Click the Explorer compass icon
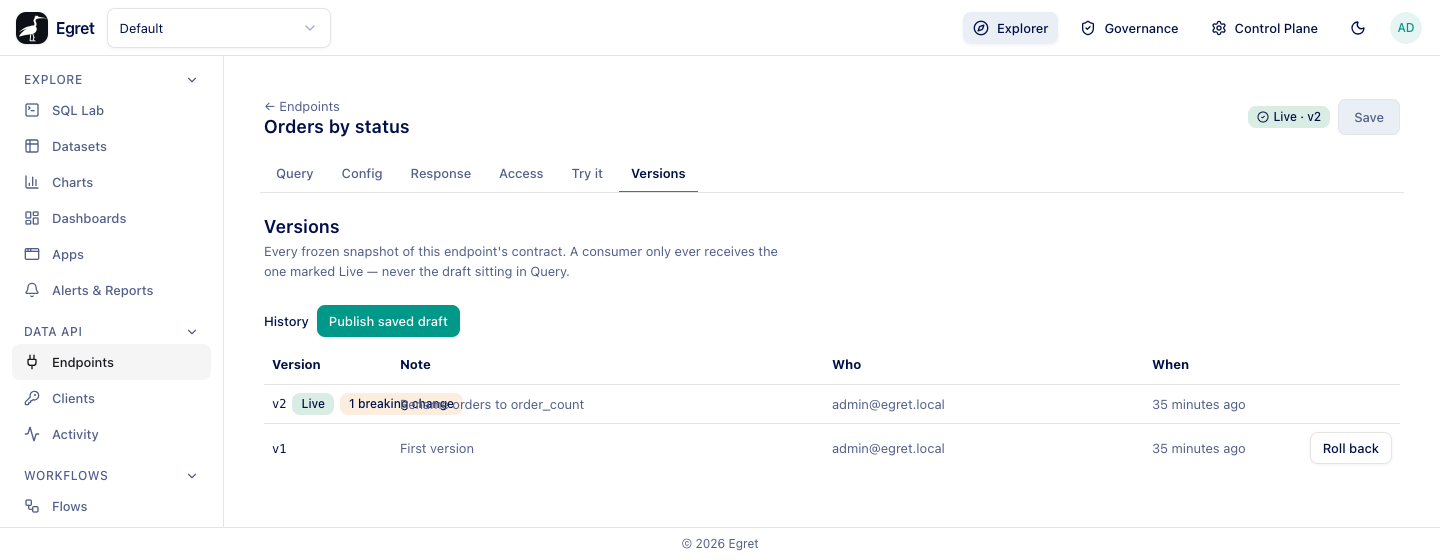This screenshot has width=1440, height=560. click(981, 28)
